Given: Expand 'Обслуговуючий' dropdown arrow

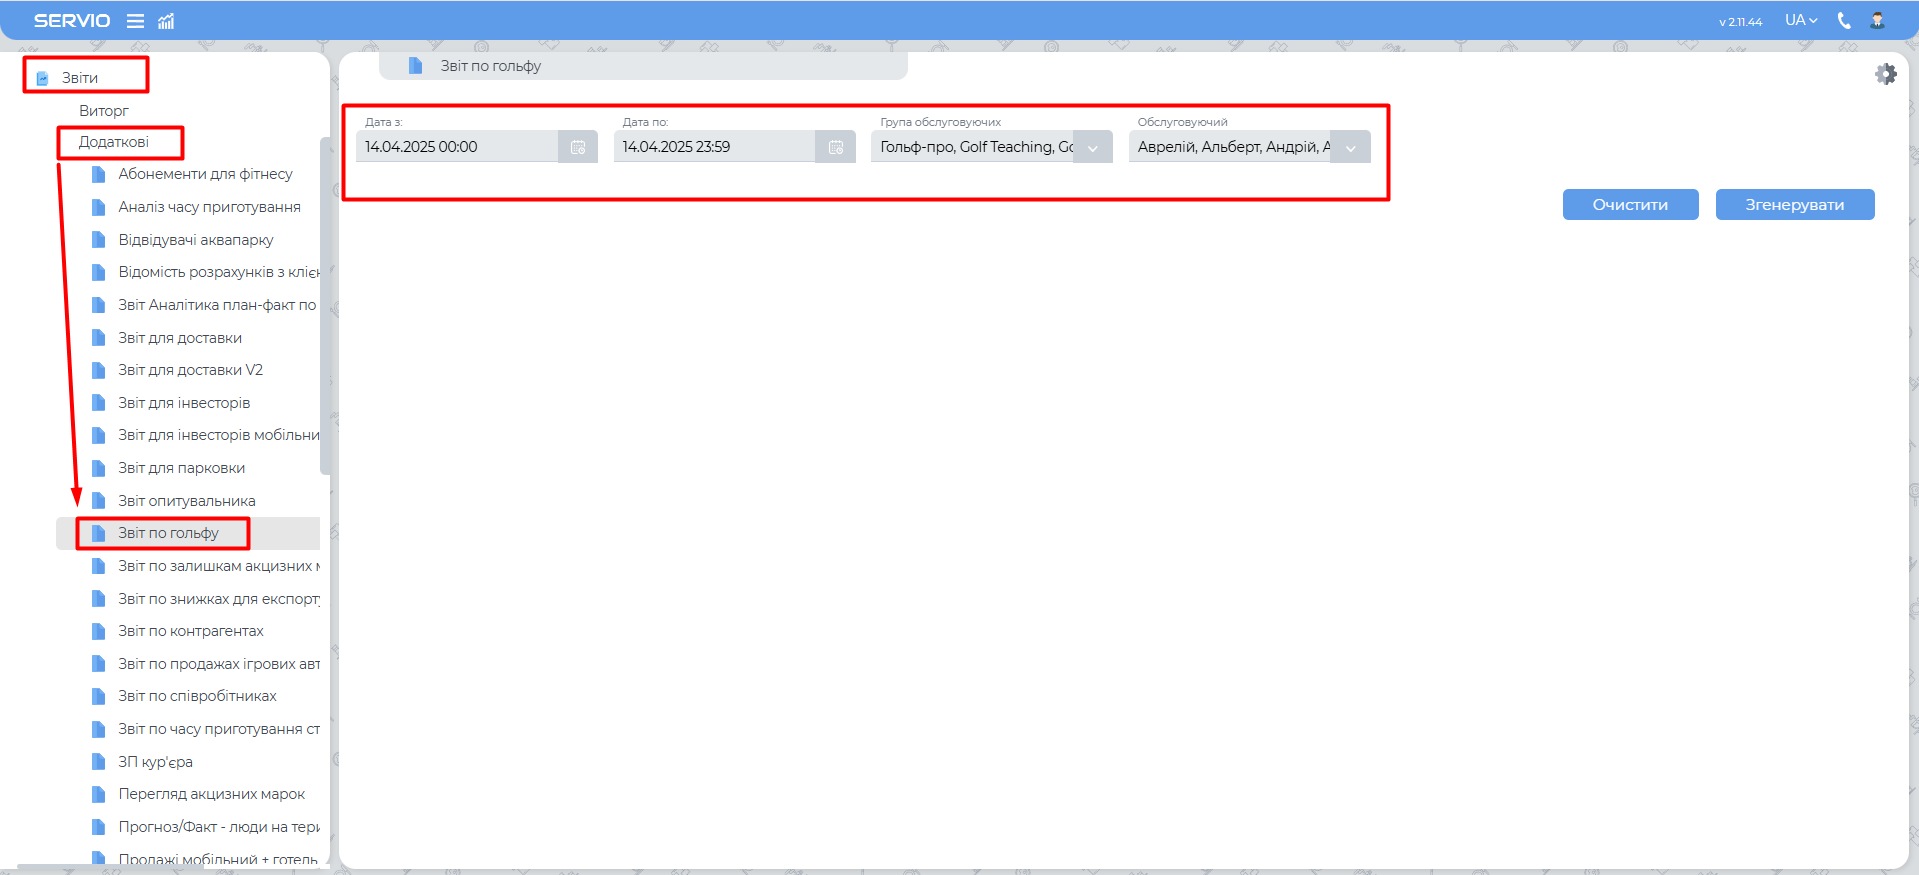Looking at the screenshot, I should click(x=1351, y=148).
